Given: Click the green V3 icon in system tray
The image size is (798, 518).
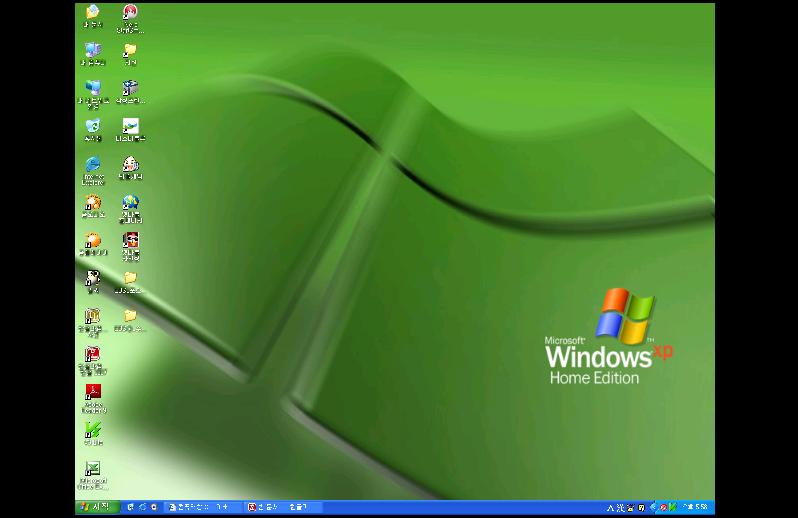Looking at the screenshot, I should [673, 507].
